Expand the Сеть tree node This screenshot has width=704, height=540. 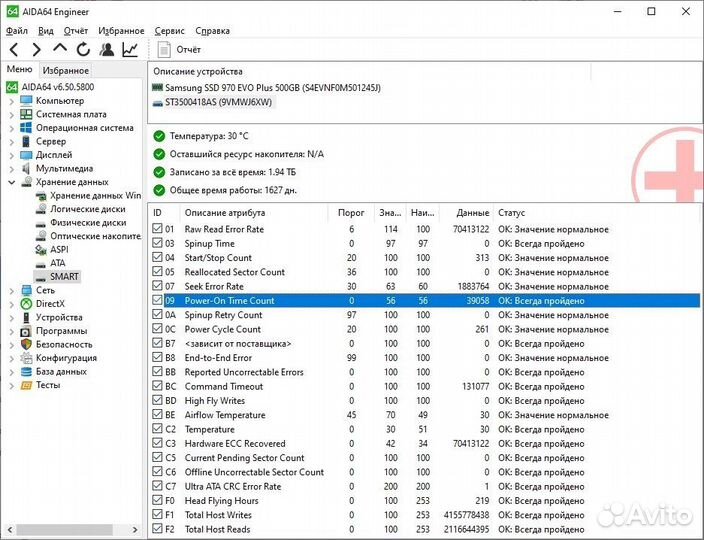(x=12, y=291)
